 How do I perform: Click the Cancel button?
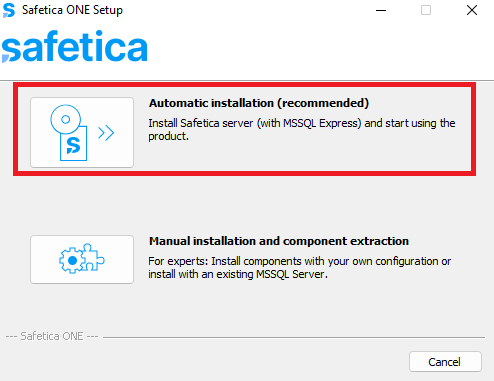(x=445, y=362)
